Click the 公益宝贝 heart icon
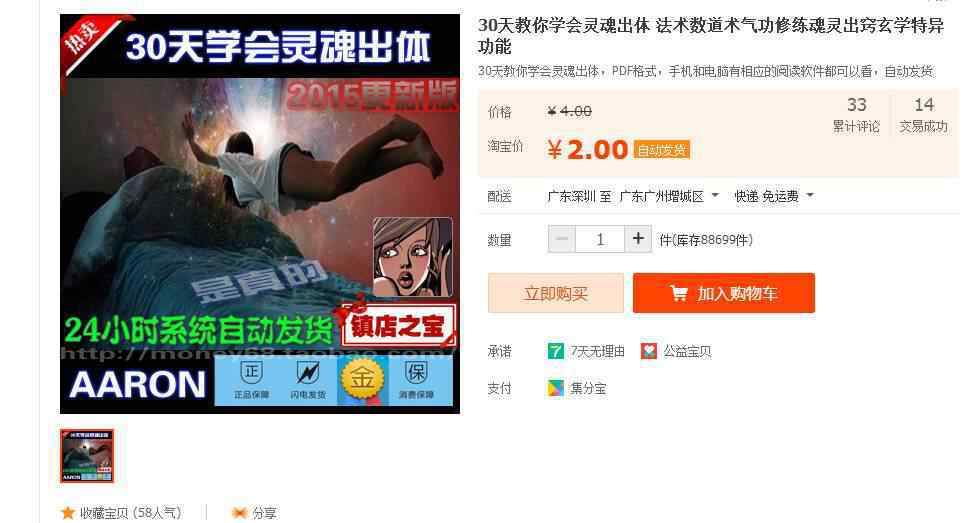This screenshot has width=975, height=523. (x=649, y=351)
